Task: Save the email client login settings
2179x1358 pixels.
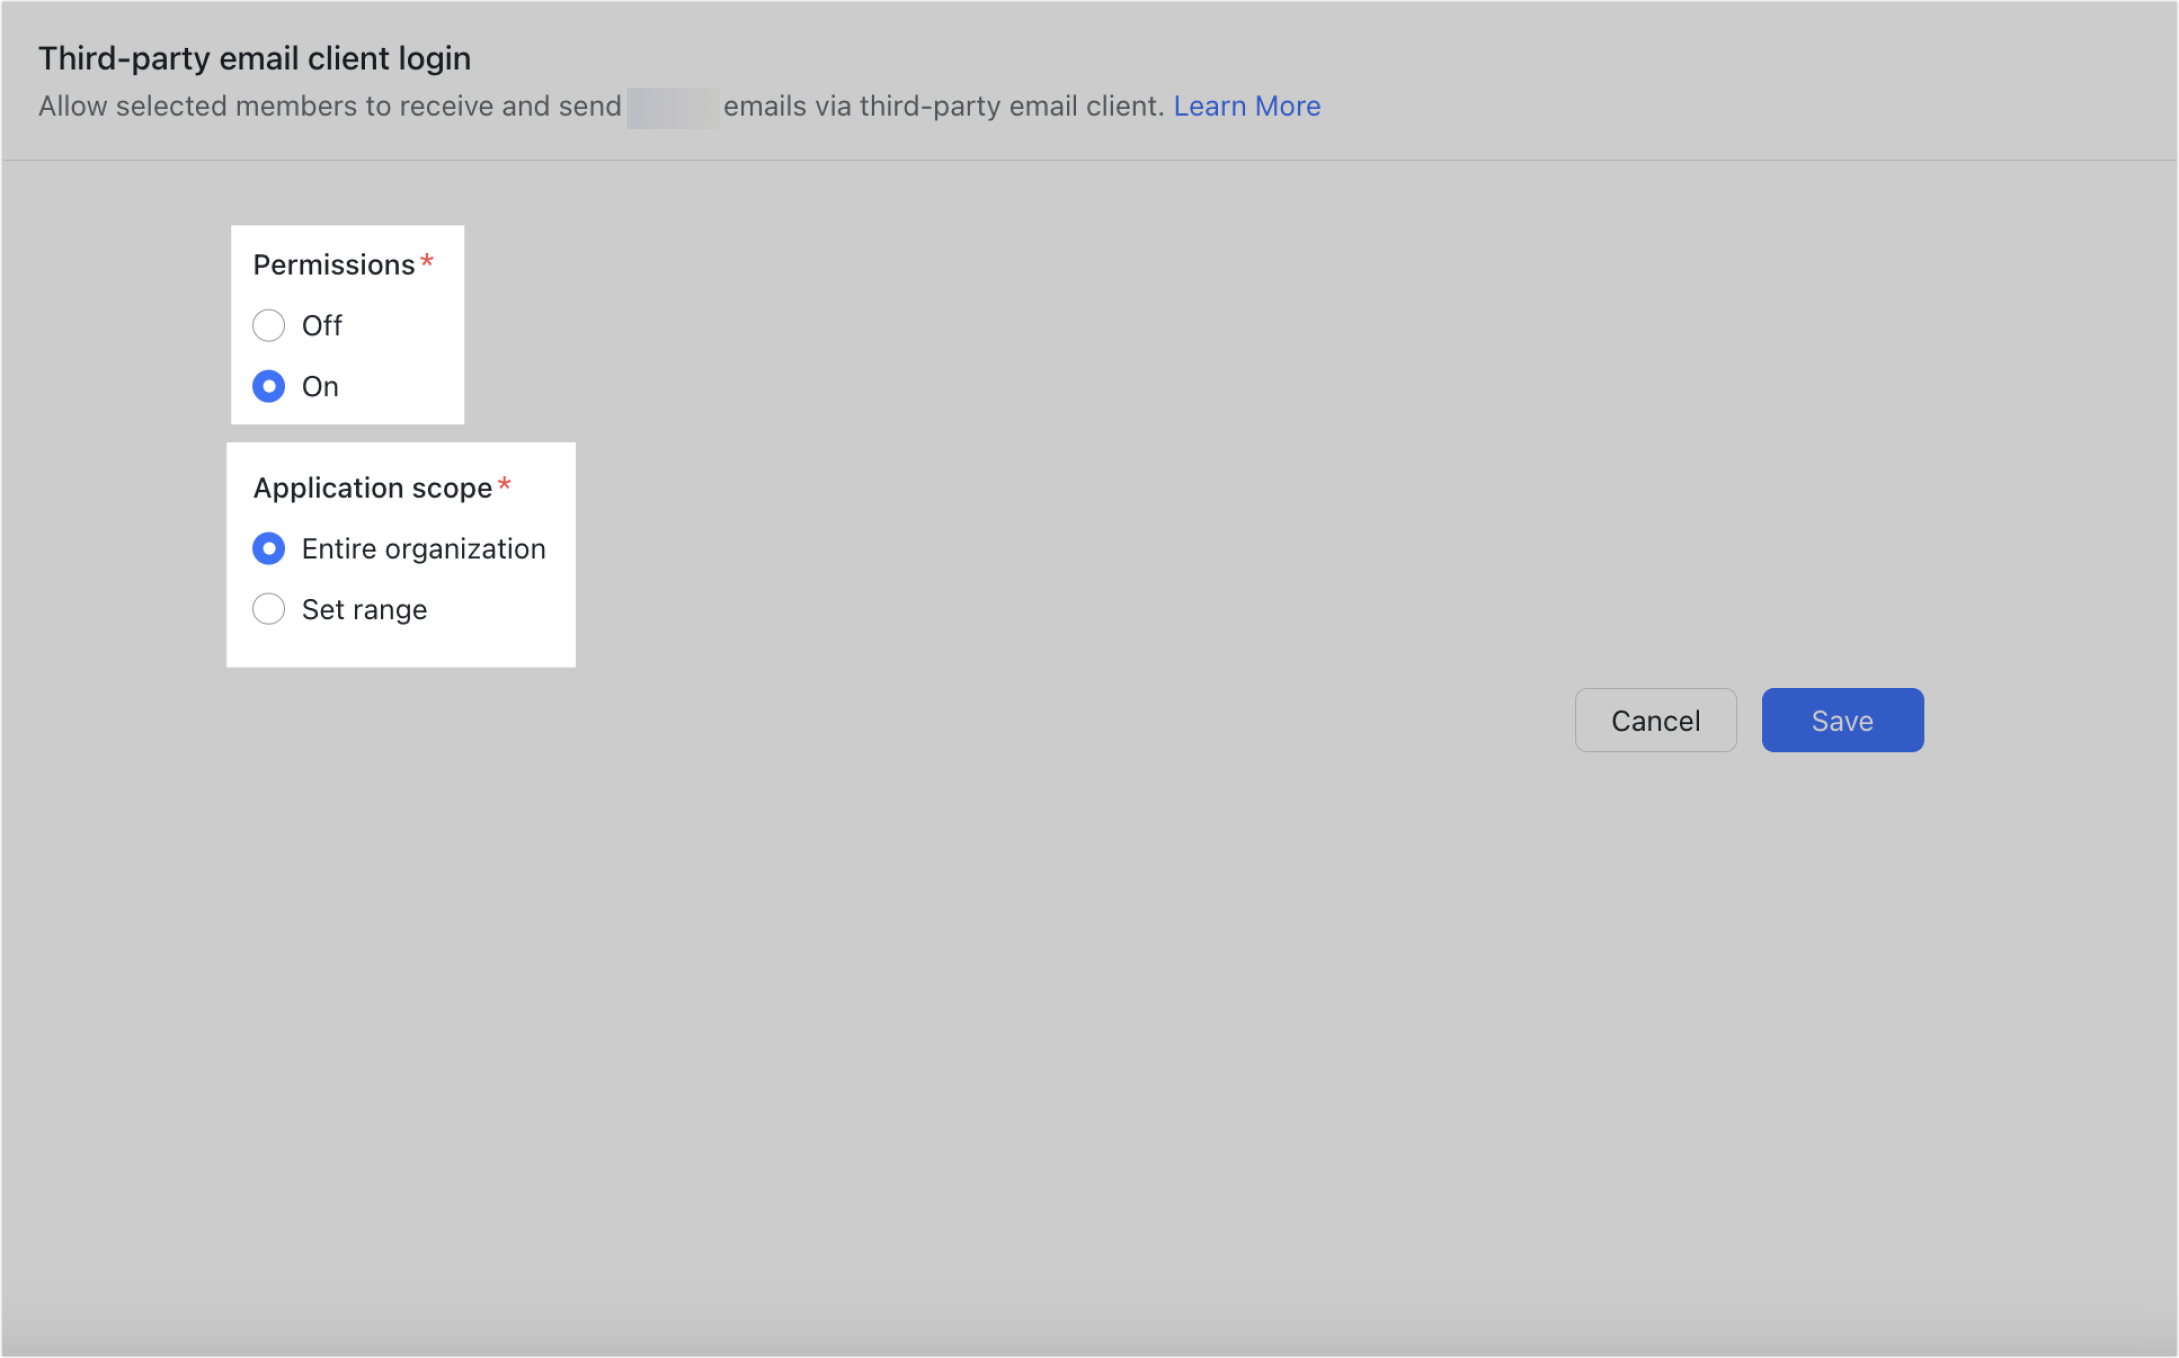Action: click(1842, 720)
